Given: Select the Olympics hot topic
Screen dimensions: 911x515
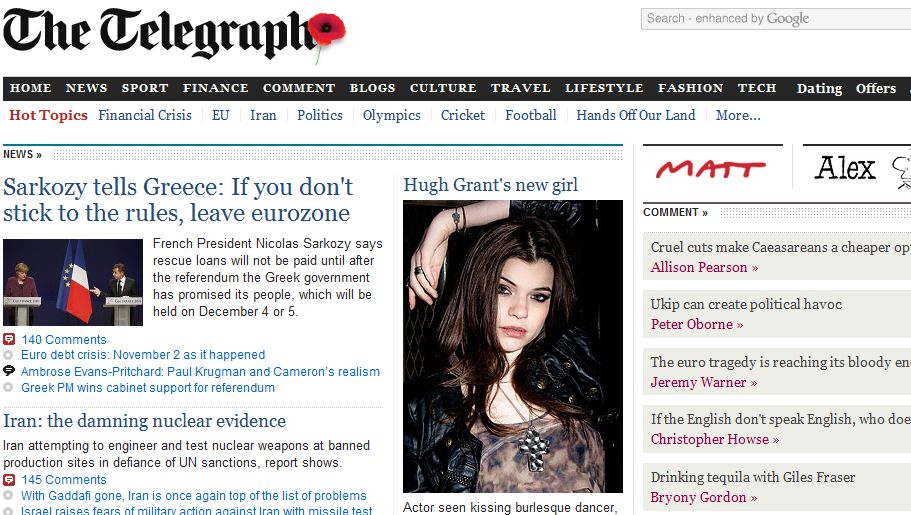Looking at the screenshot, I should pos(392,116).
